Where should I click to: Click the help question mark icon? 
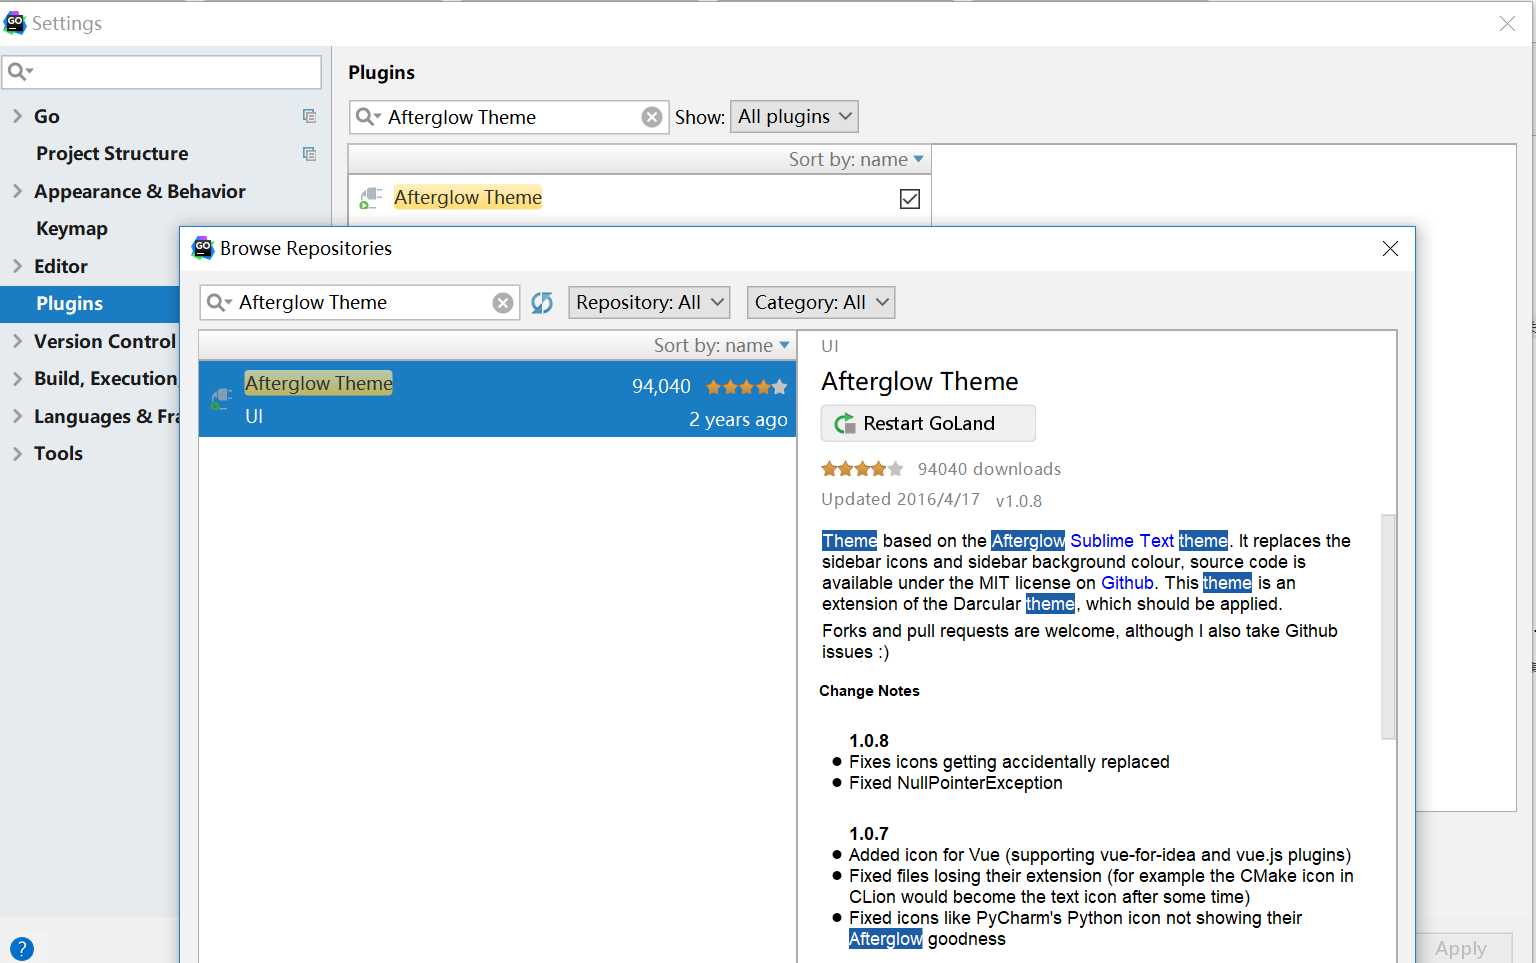(21, 948)
